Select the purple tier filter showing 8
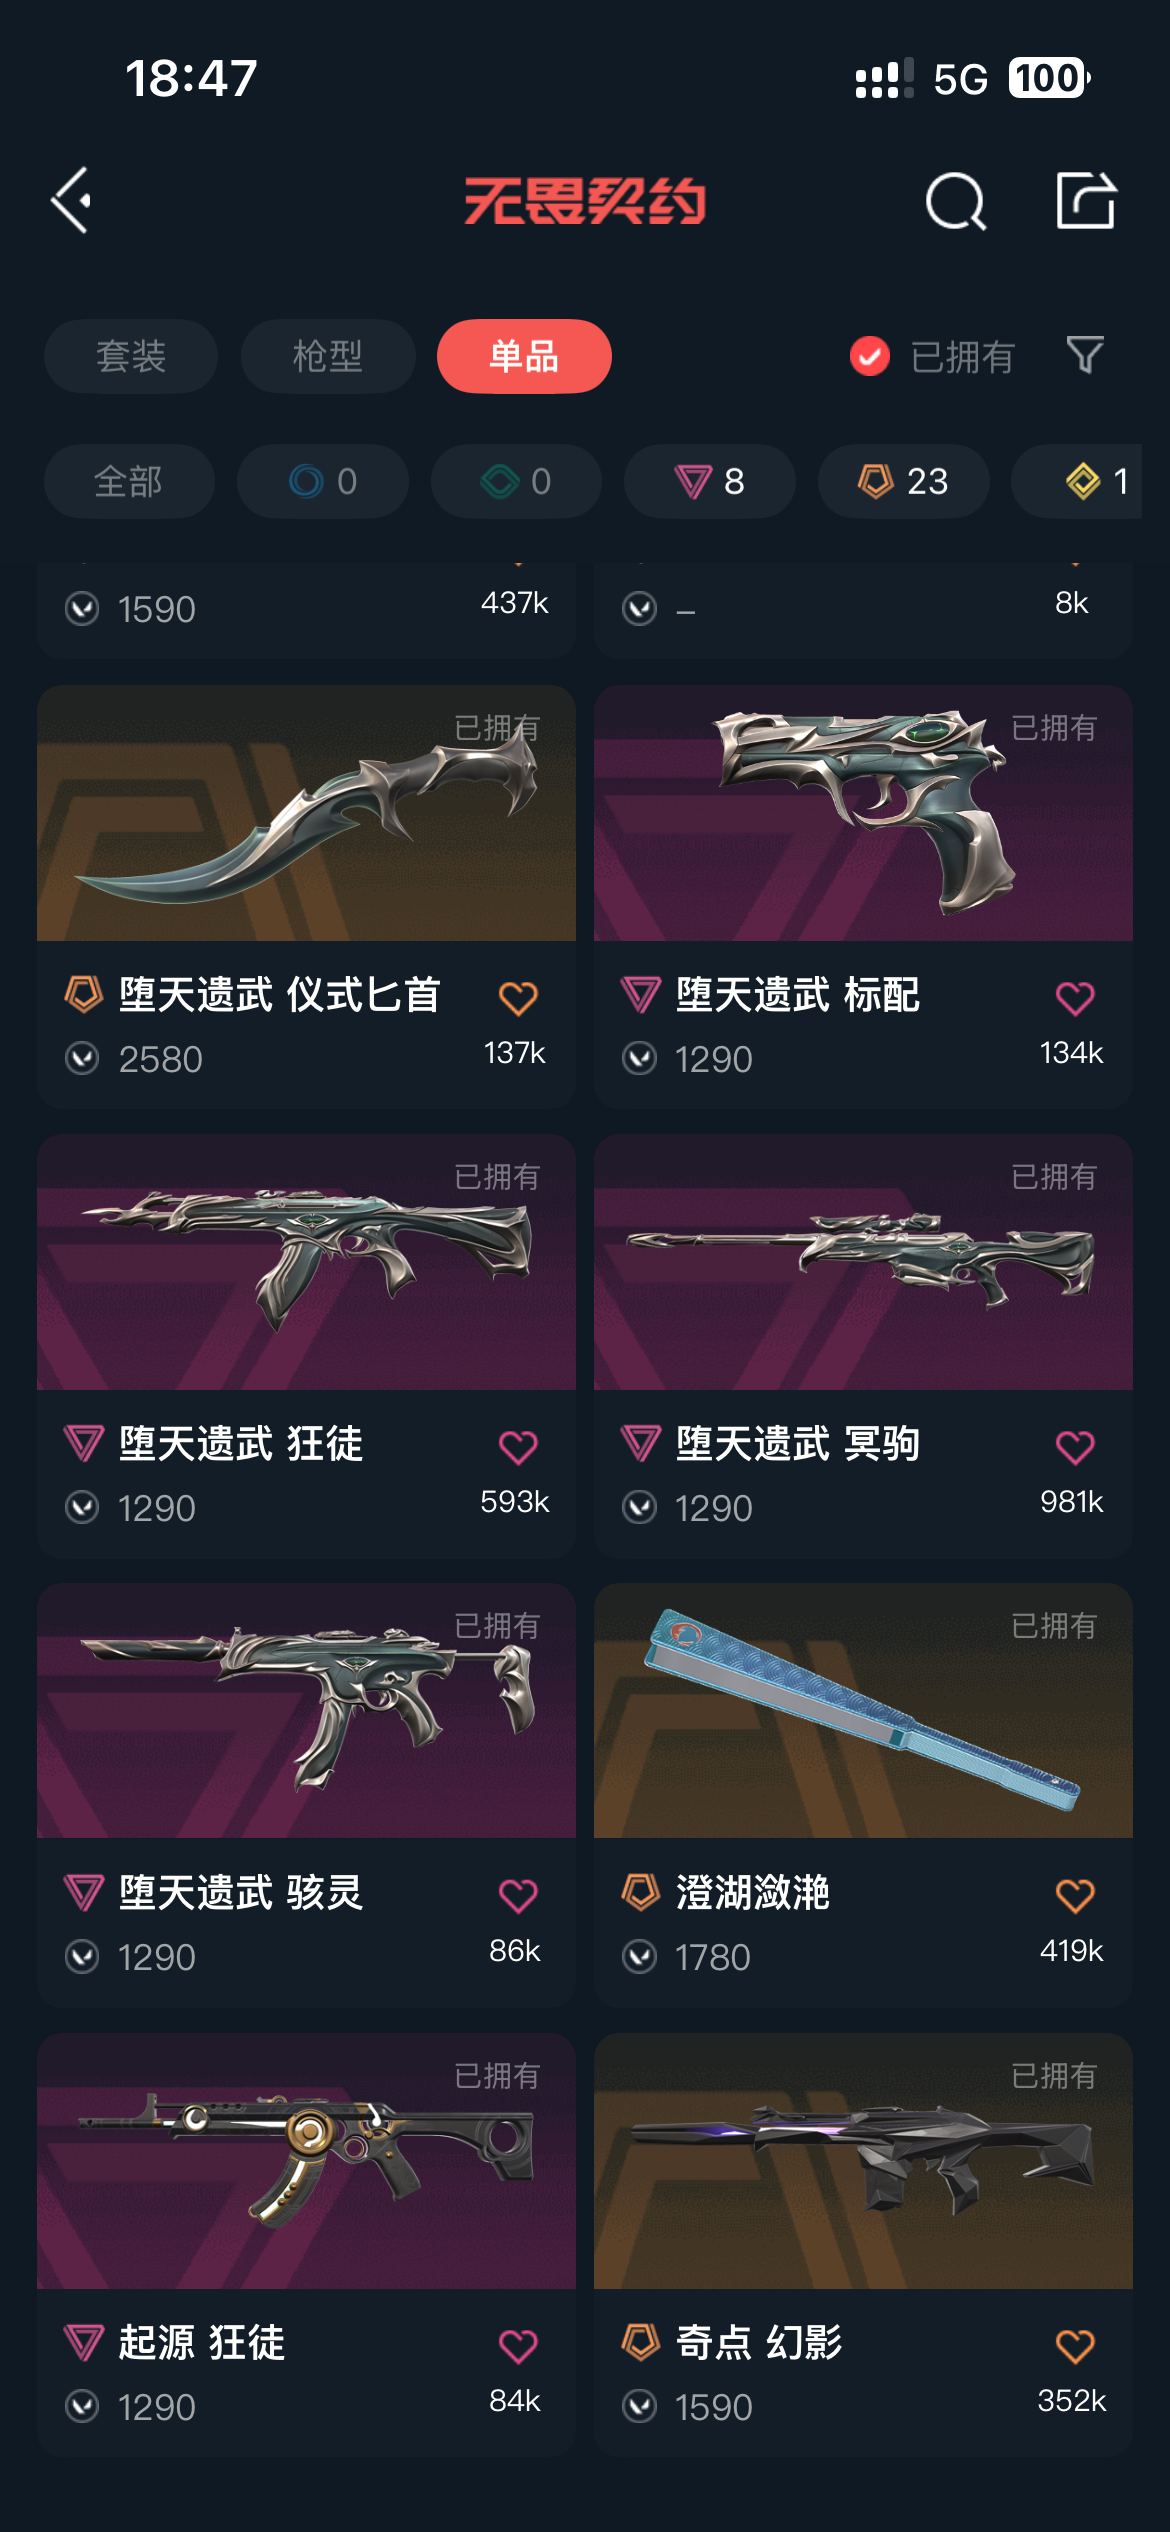1170x2532 pixels. coord(710,481)
